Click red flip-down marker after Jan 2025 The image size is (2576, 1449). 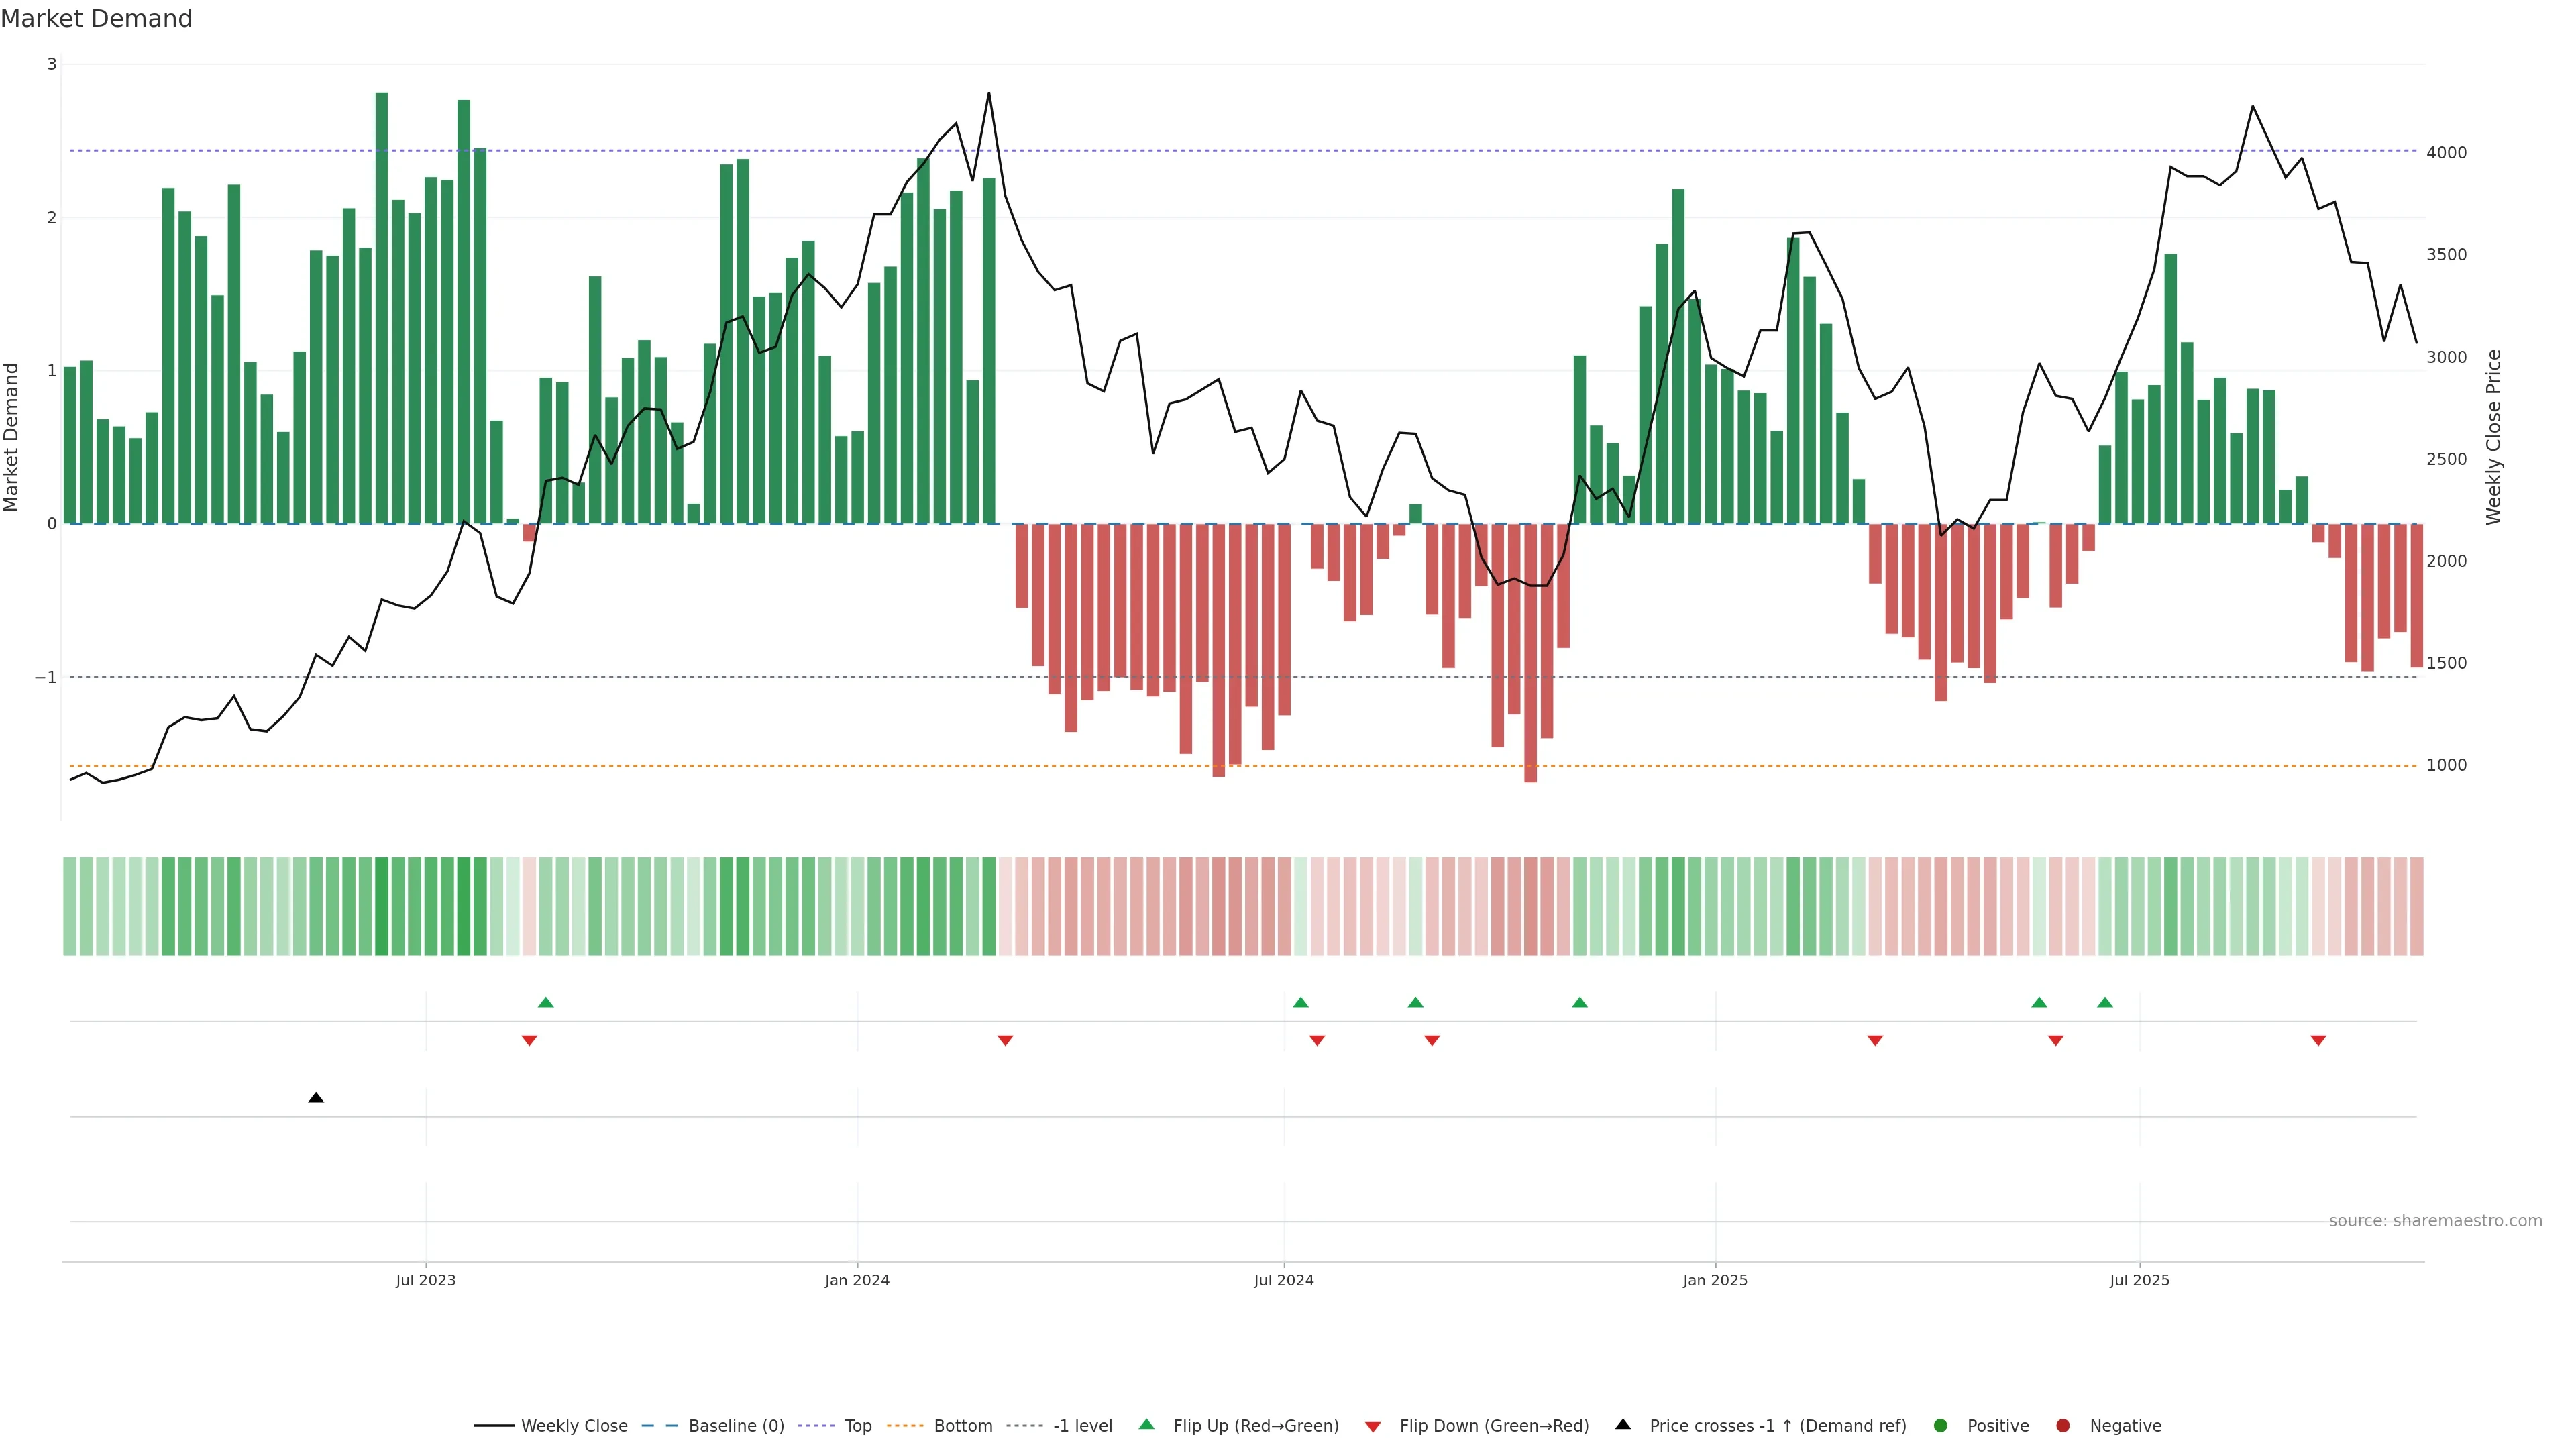(x=1875, y=1041)
